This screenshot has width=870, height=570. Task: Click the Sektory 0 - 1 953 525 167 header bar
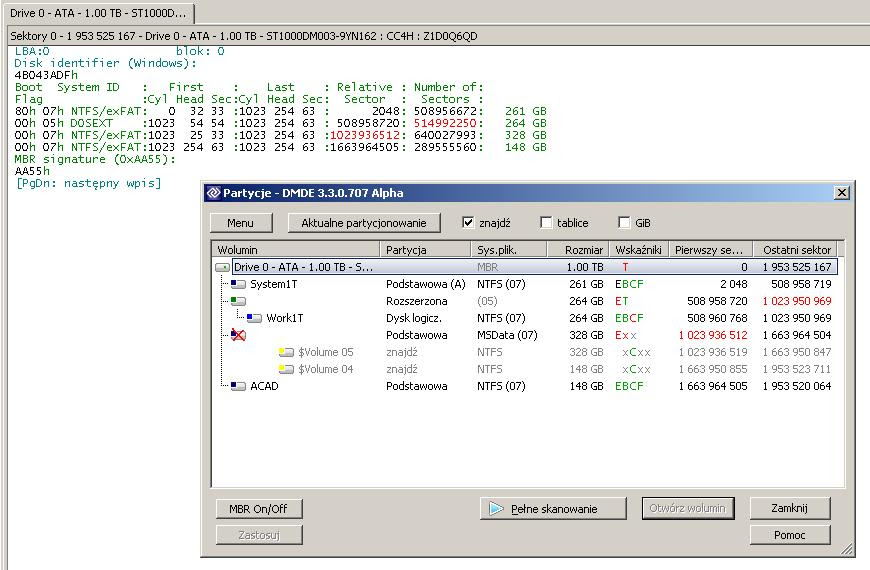[x=437, y=36]
